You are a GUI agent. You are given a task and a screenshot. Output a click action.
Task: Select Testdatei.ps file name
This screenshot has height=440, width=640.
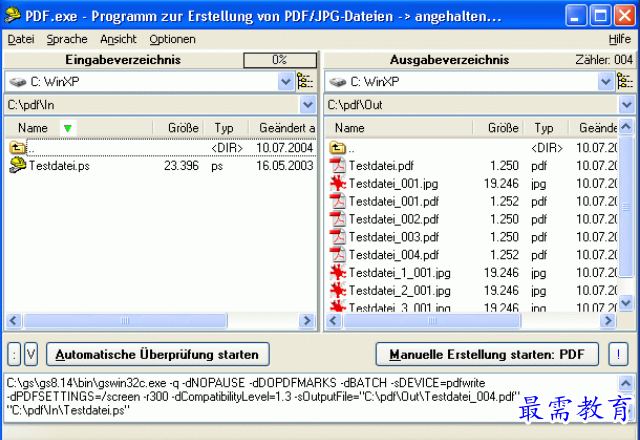click(x=59, y=166)
